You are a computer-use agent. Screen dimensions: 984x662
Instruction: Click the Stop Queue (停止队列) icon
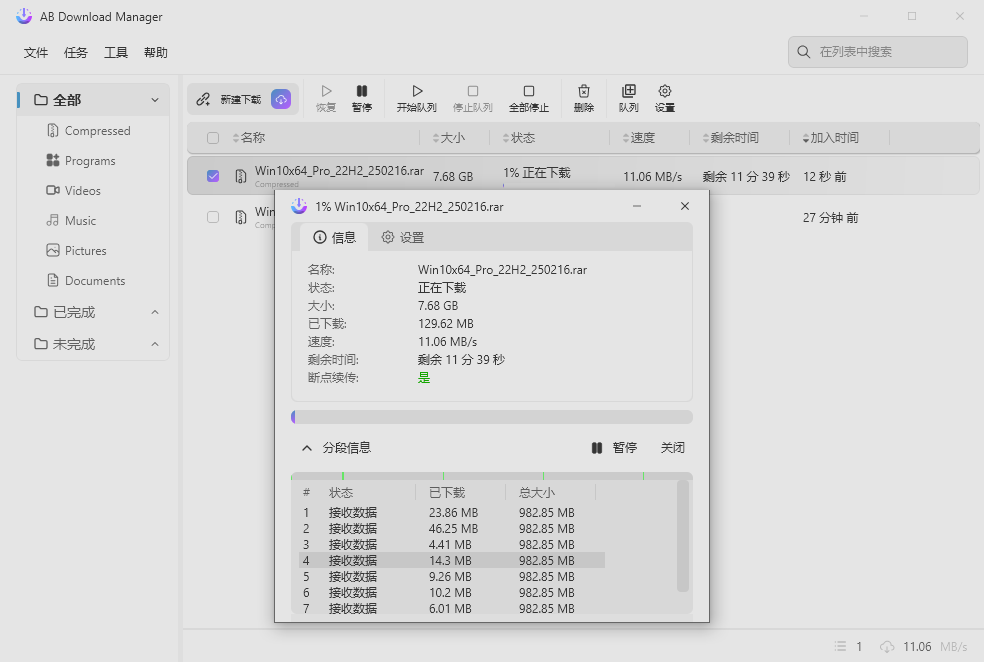click(x=473, y=91)
